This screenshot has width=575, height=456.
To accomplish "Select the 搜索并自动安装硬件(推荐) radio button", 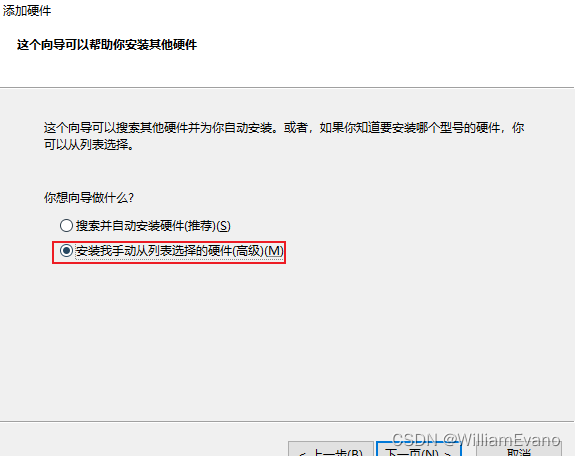I will pyautogui.click(x=66, y=226).
